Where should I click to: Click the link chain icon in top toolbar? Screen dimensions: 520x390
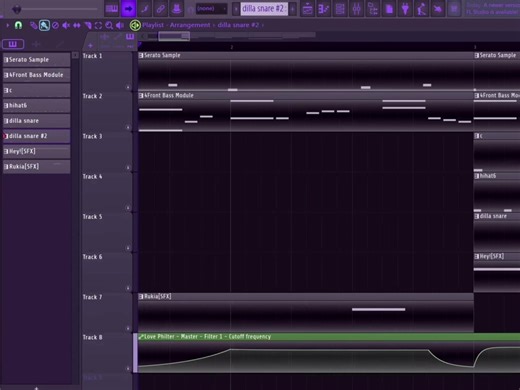point(161,9)
